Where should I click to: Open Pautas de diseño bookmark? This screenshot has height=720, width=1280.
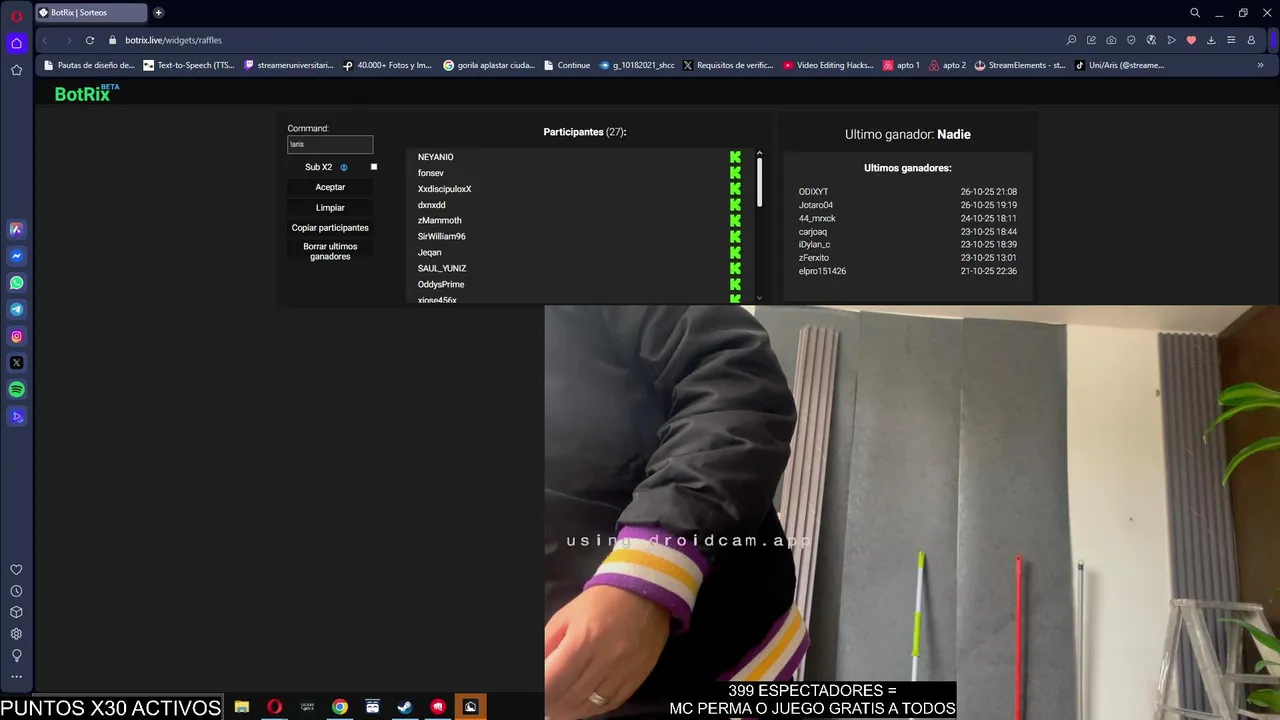(89, 65)
